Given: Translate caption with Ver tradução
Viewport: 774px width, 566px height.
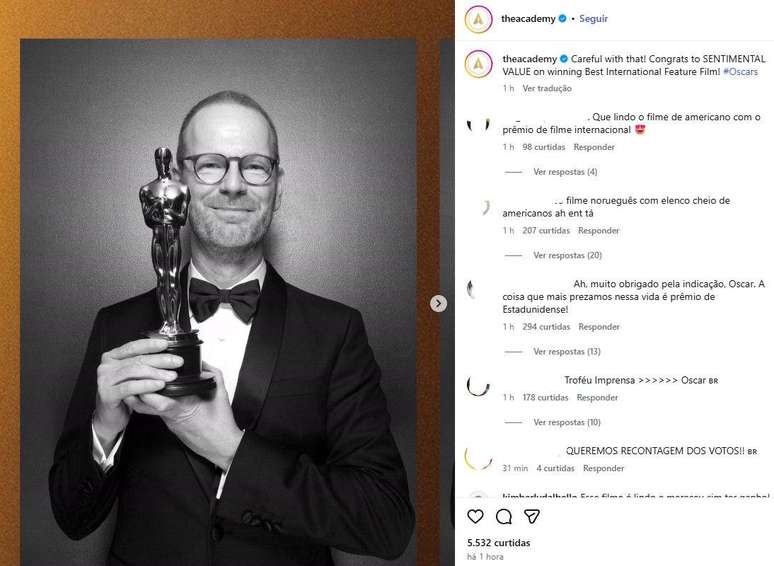Looking at the screenshot, I should tap(547, 88).
